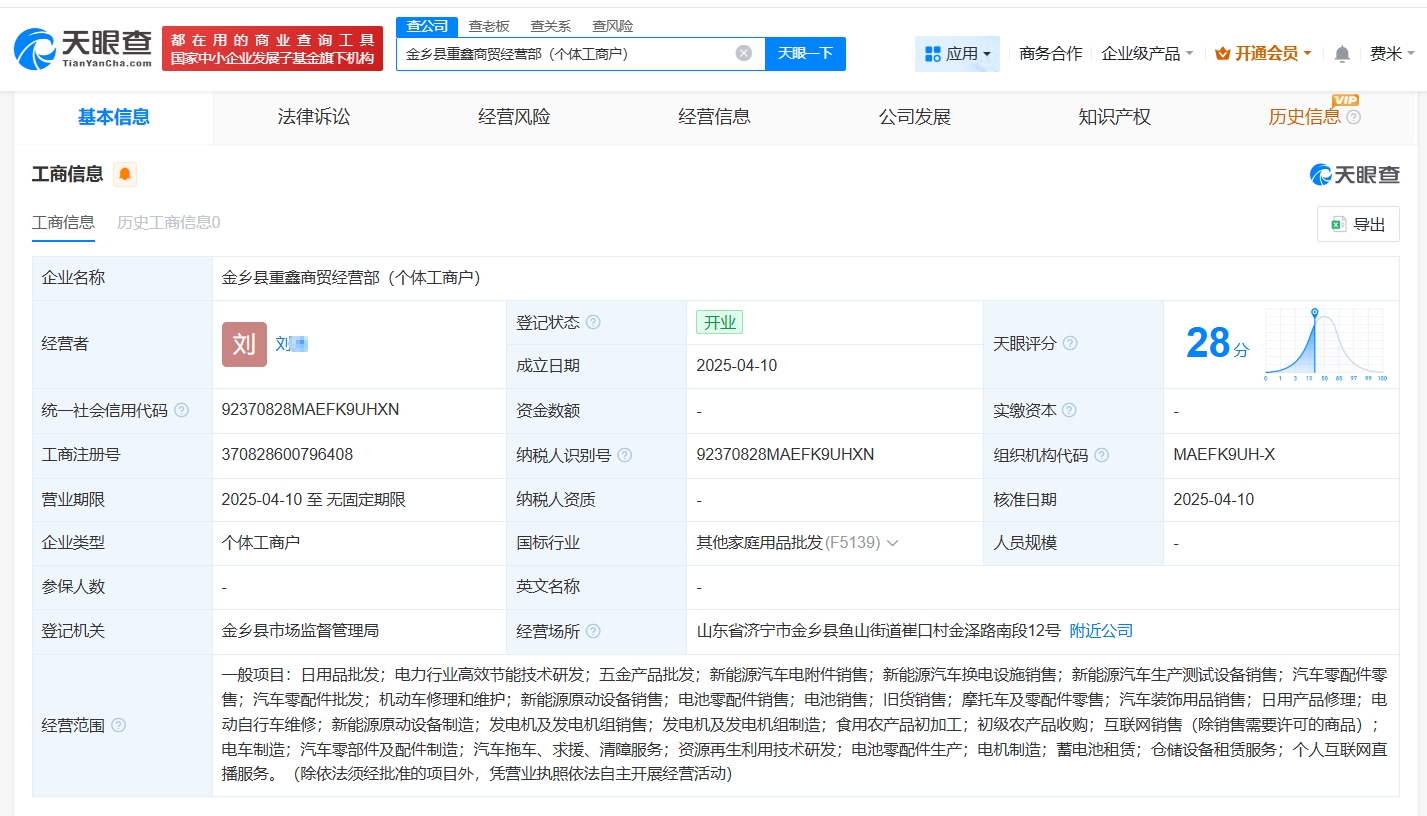
Task: Click 金乡县市场监督管理局 registration authority
Action: [300, 631]
